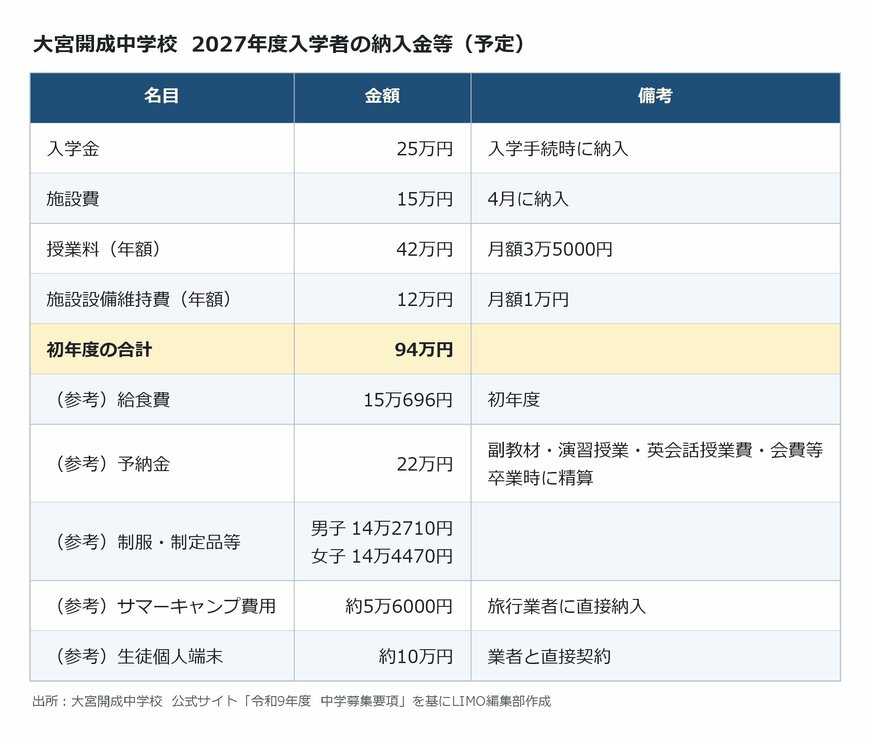Select the 金額 column header
This screenshot has height=744, width=870.
[382, 96]
